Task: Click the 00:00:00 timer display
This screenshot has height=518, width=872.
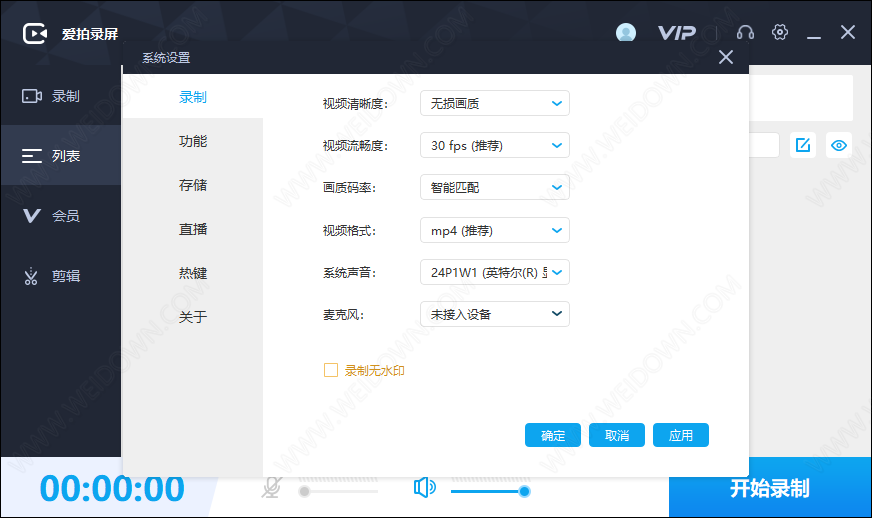Action: [112, 489]
